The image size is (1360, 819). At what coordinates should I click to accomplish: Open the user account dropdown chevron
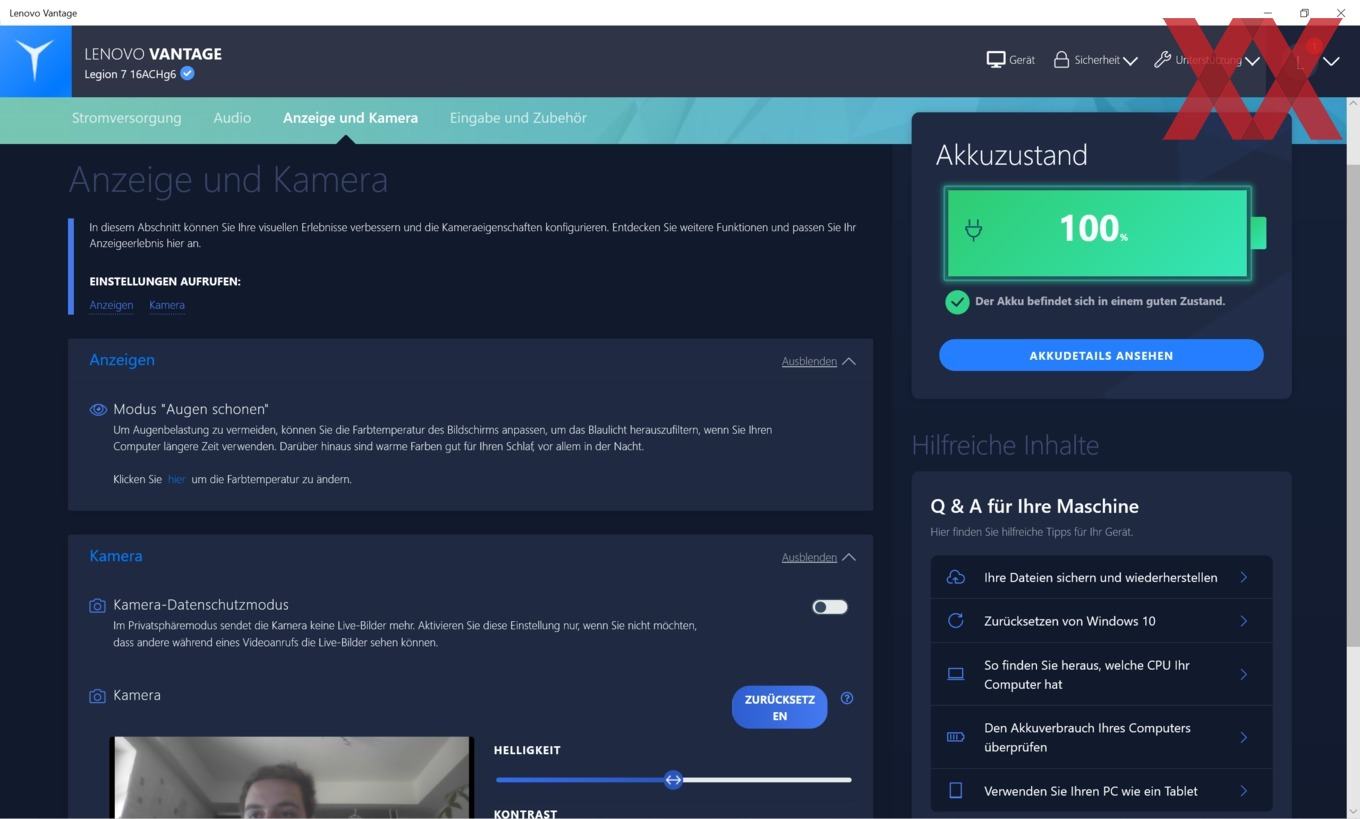(x=1331, y=61)
